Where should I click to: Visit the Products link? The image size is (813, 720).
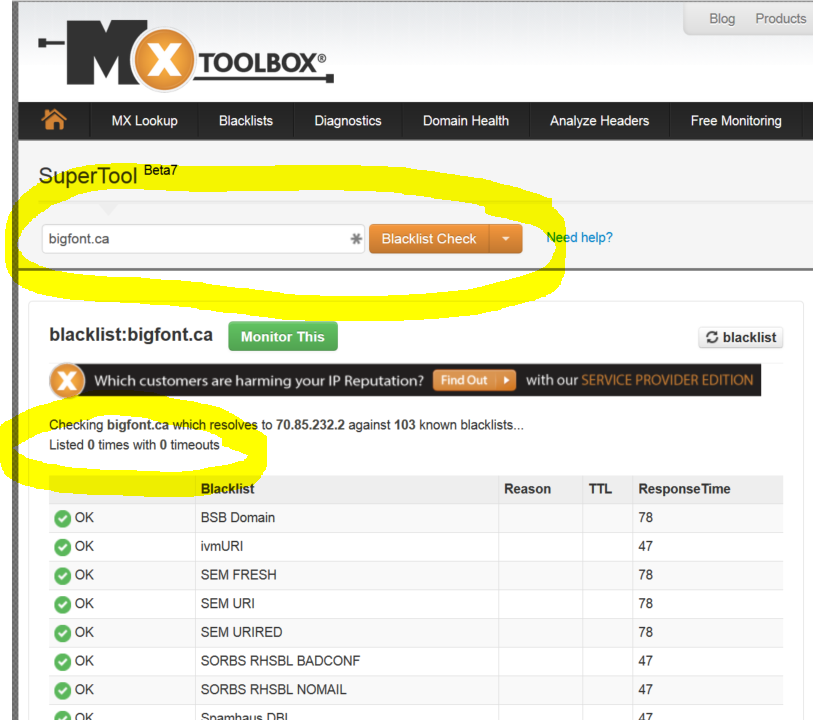pos(780,19)
